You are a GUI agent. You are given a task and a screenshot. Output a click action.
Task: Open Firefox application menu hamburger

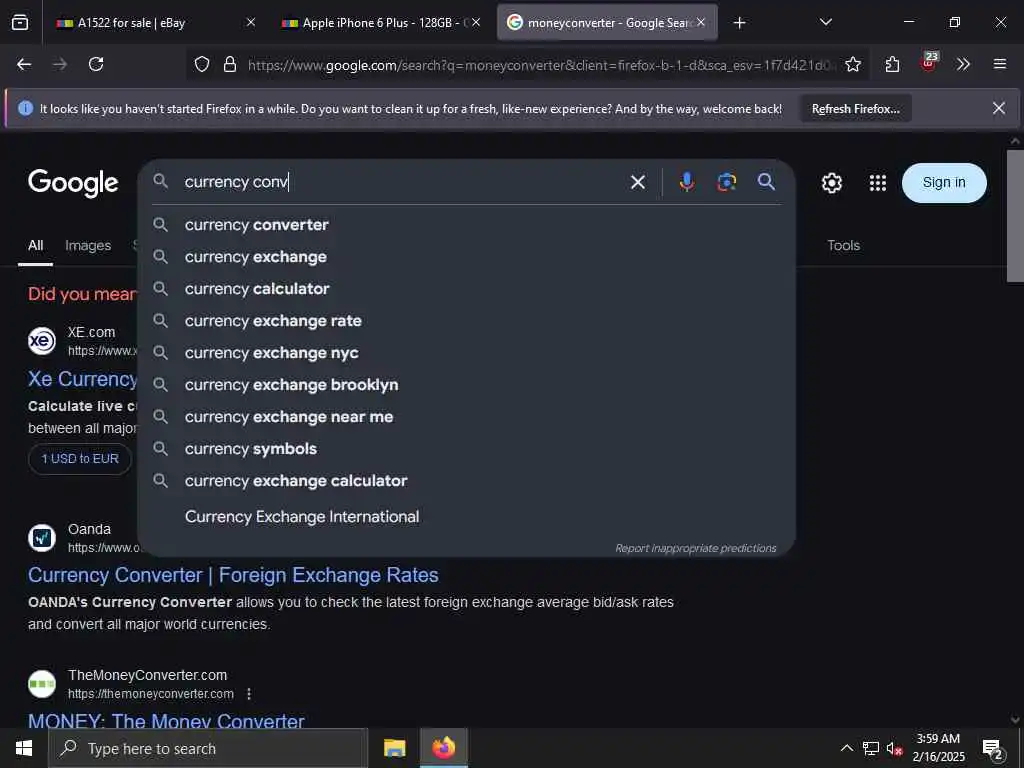(x=999, y=64)
